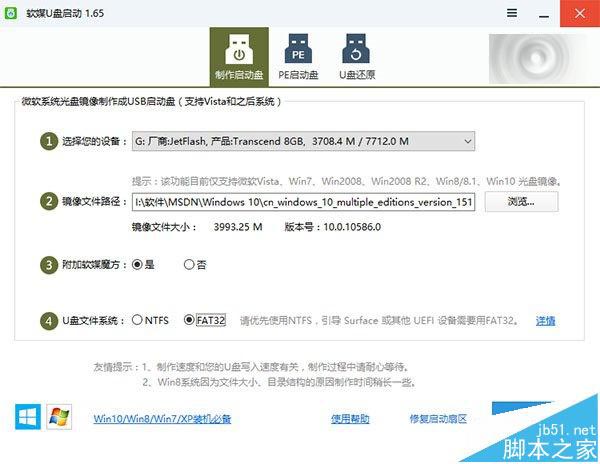Minimize the 软媒U盘启动 window

[x=544, y=14]
